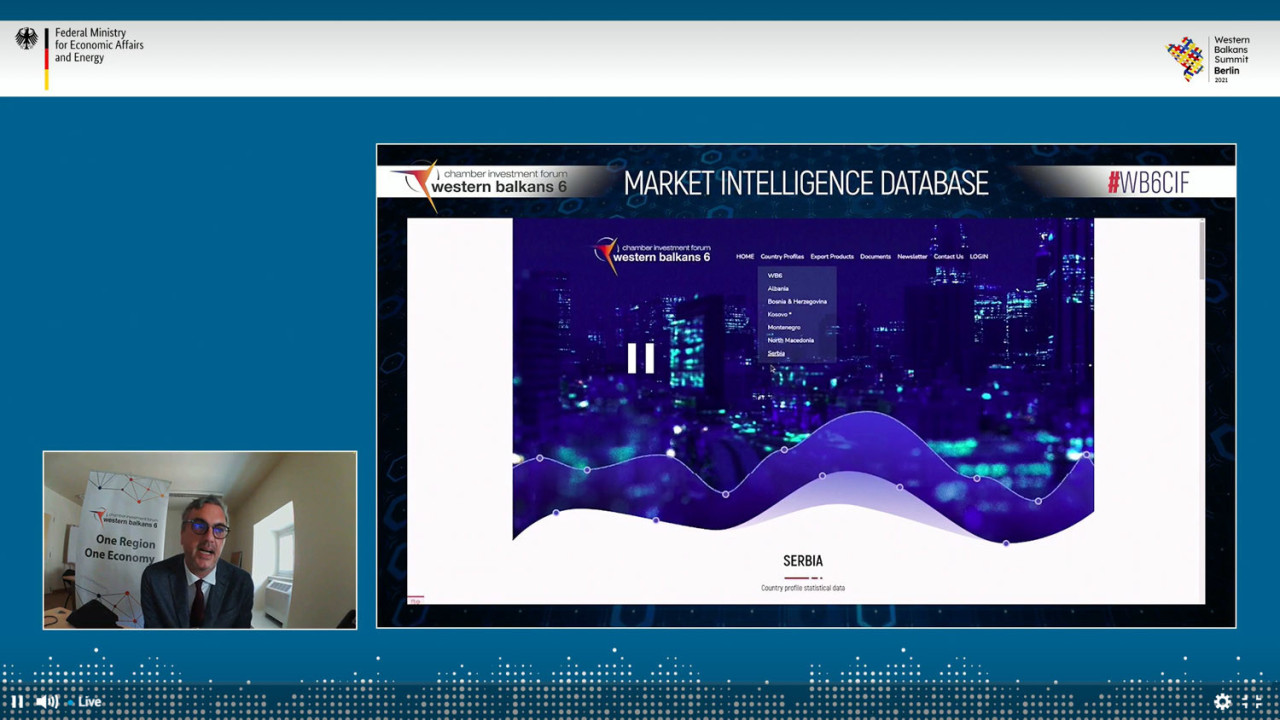This screenshot has height=720, width=1280.
Task: Pause the live stream in player bar
Action: click(x=17, y=702)
